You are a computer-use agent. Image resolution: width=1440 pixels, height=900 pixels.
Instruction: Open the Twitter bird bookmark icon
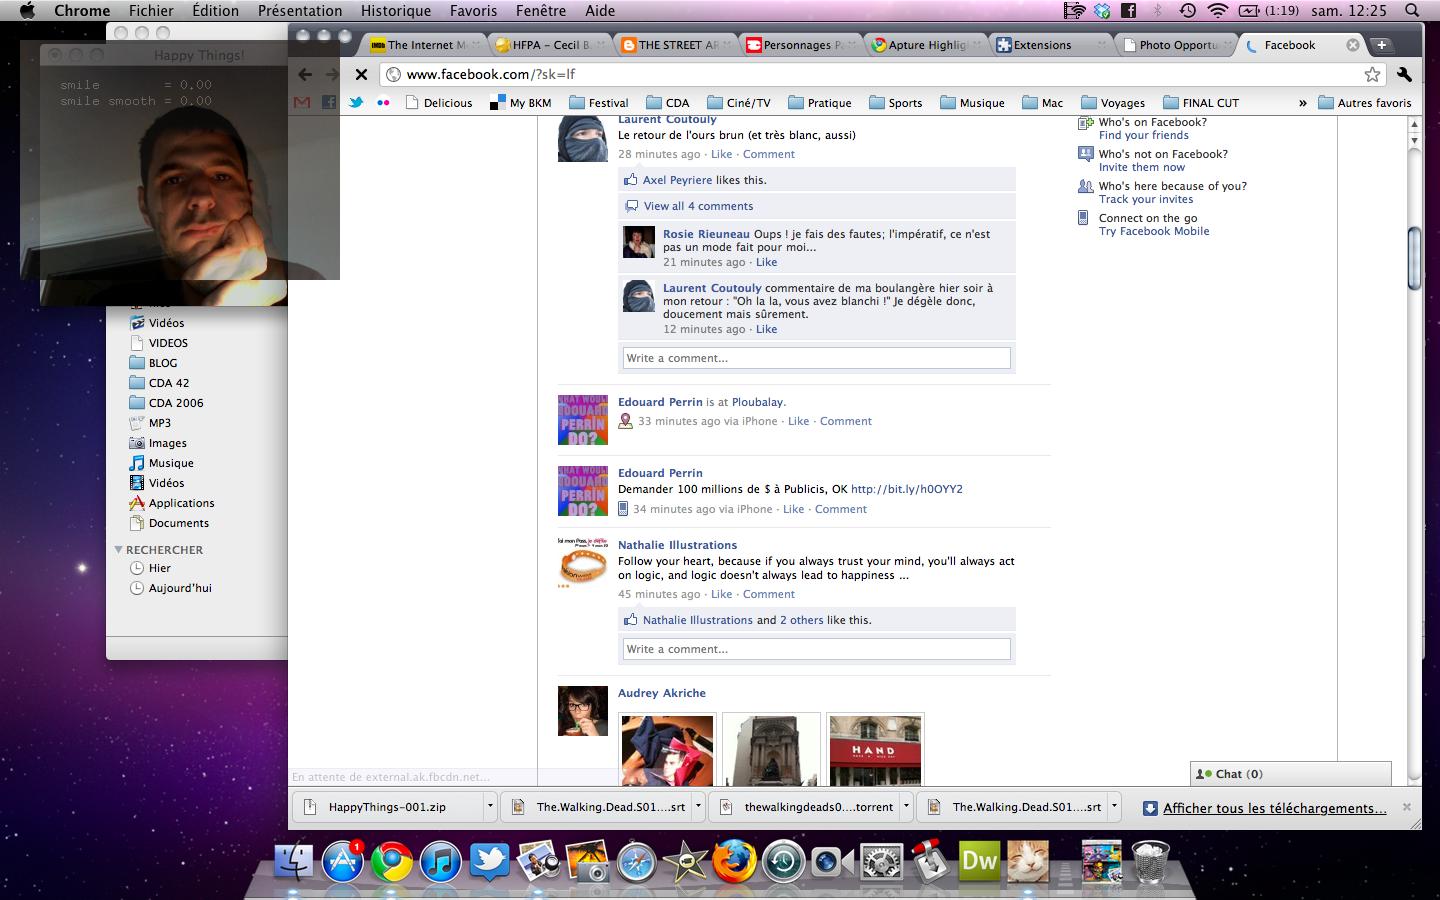[356, 102]
